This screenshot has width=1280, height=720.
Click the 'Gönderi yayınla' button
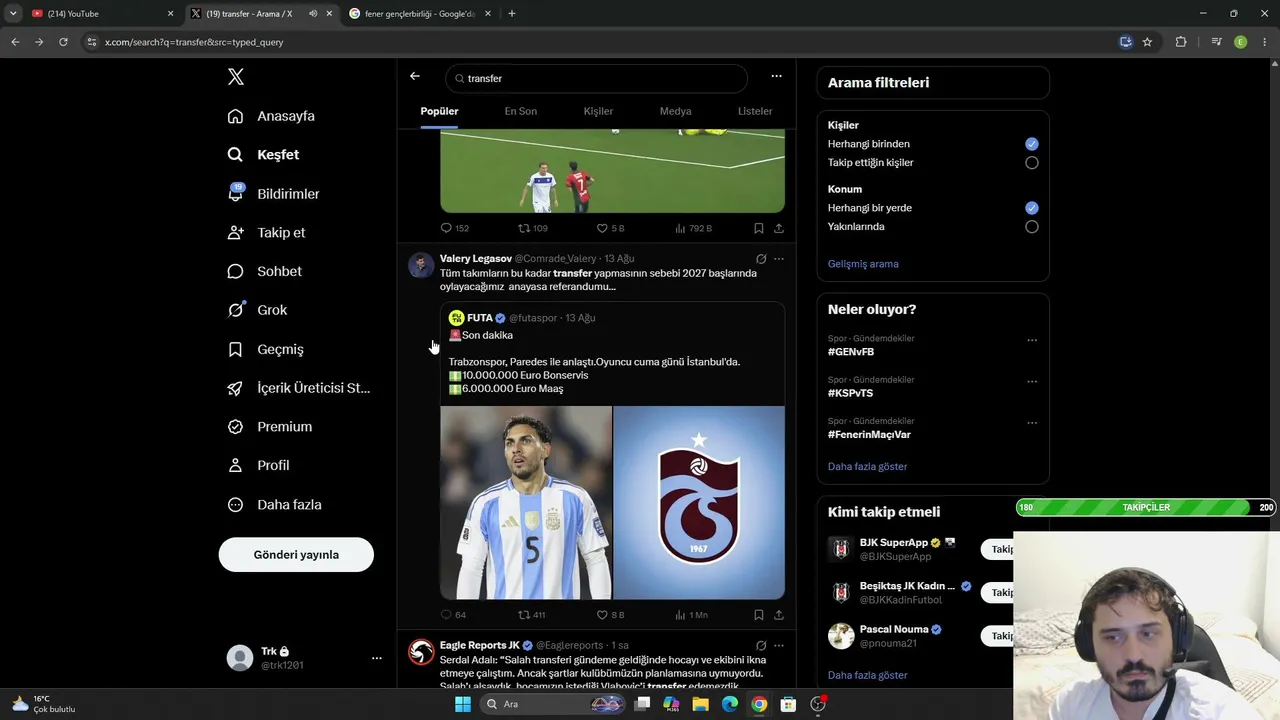tap(296, 555)
